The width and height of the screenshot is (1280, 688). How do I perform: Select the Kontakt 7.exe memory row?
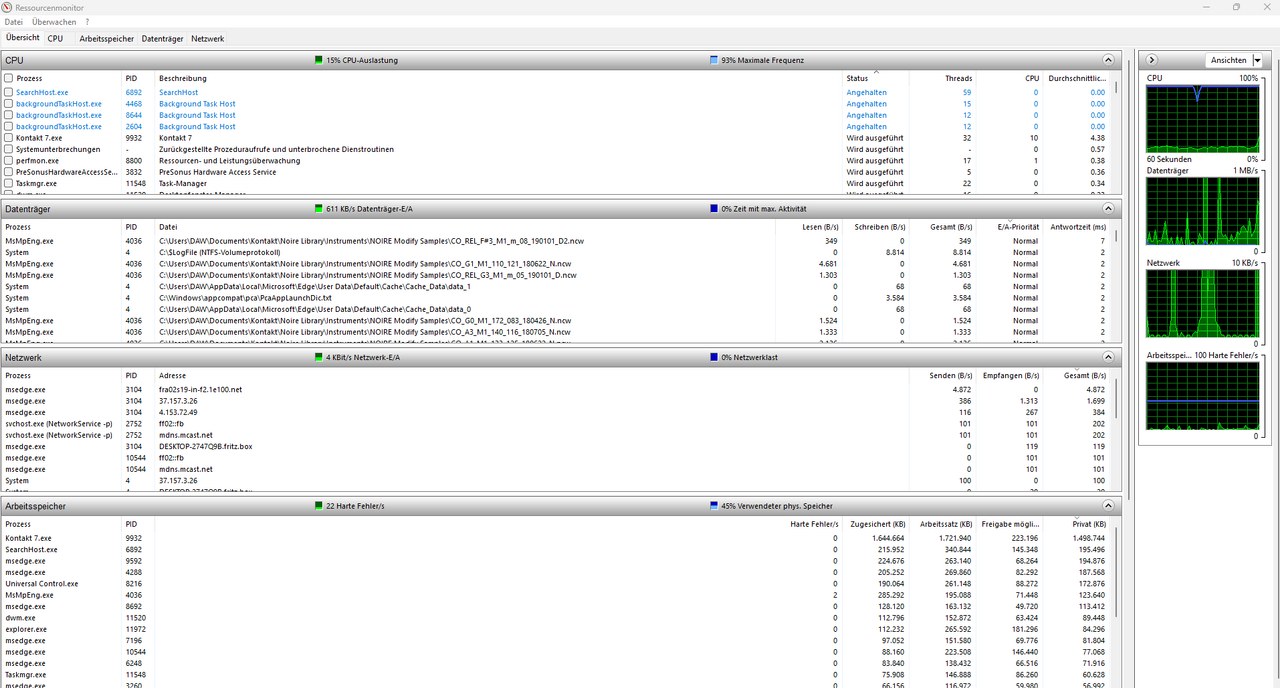tap(557, 538)
